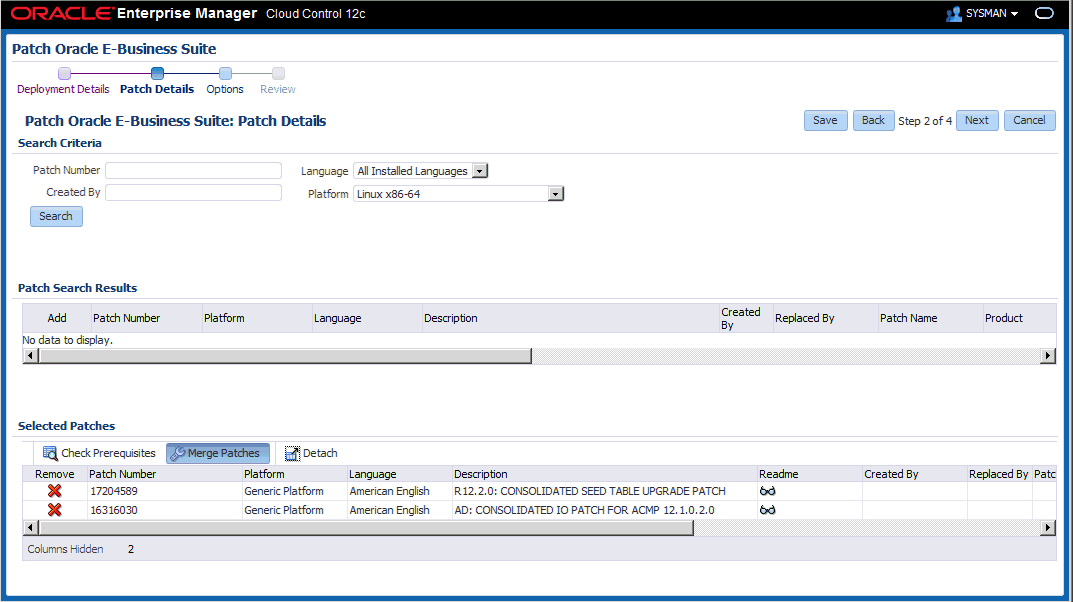Click the CONSOLIDATED IO PATCH FOR ACMP description
1073x602 pixels.
[584, 510]
